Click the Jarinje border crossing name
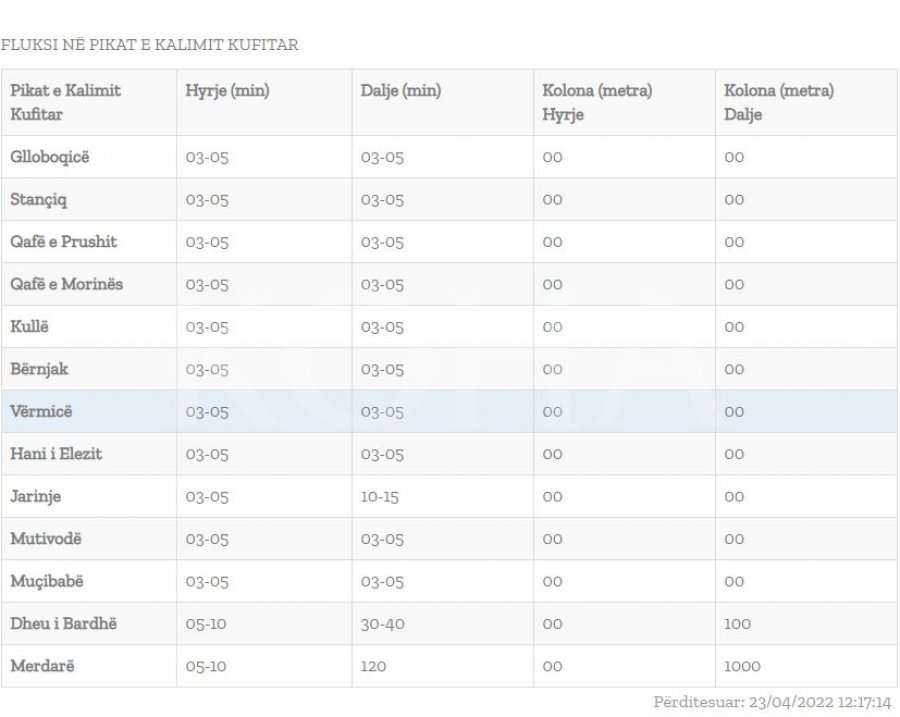 [x=35, y=496]
